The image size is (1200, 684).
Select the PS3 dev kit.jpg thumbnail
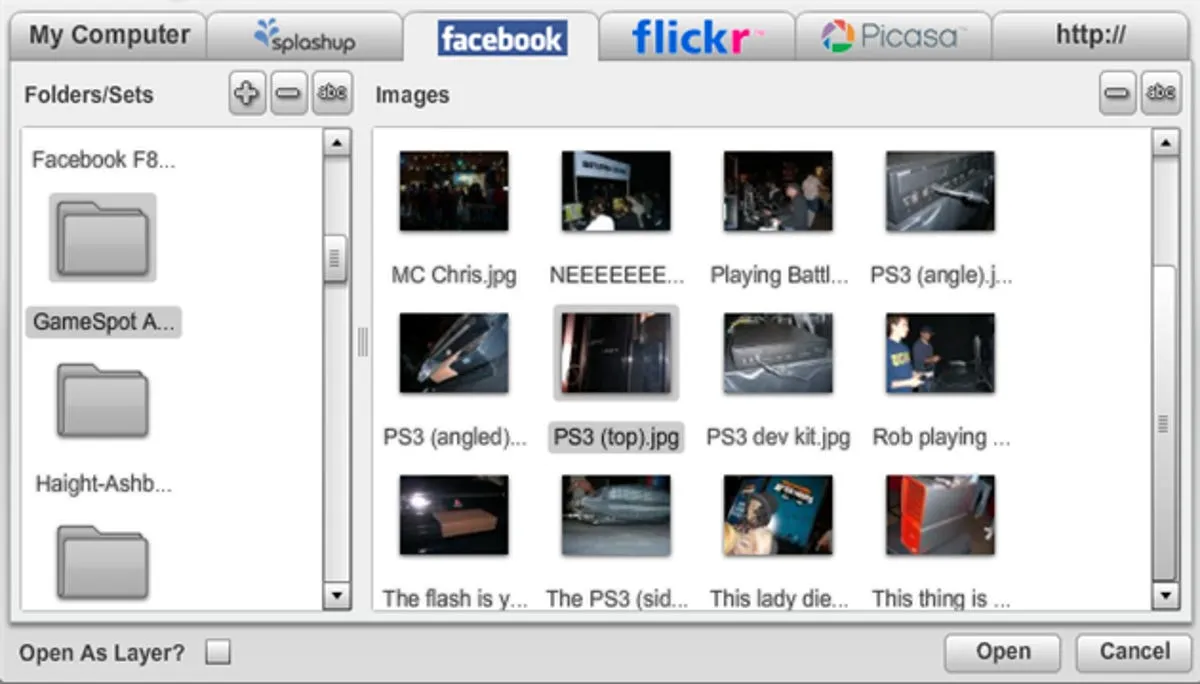(x=778, y=353)
